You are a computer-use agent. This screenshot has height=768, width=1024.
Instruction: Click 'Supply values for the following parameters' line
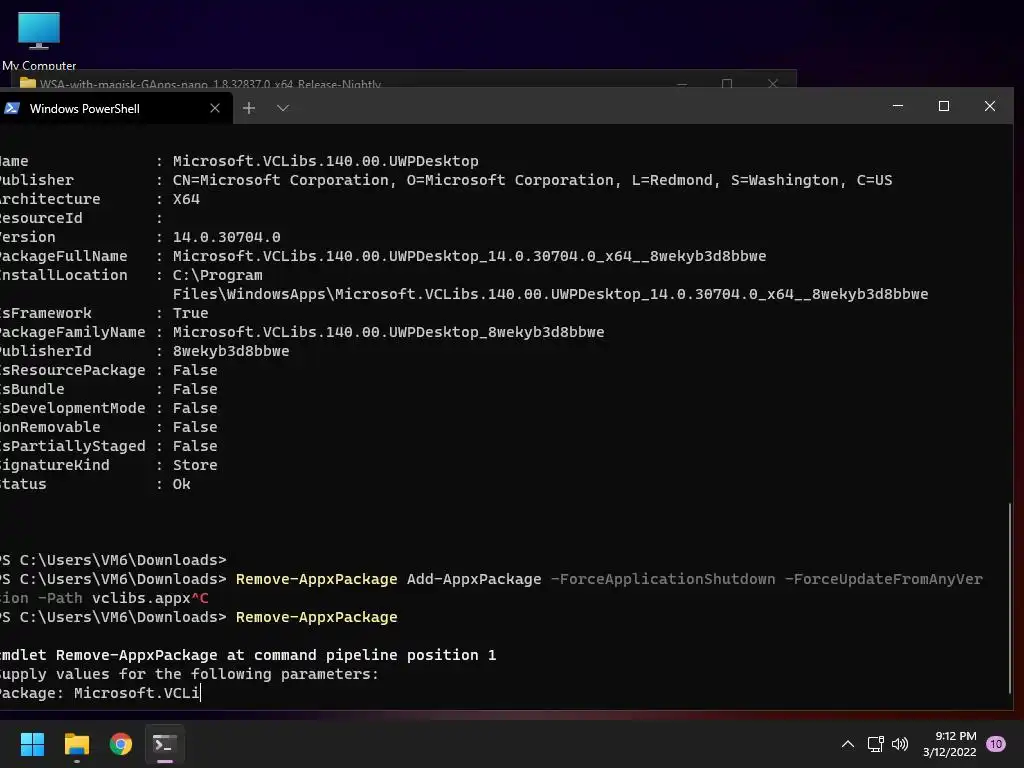189,674
